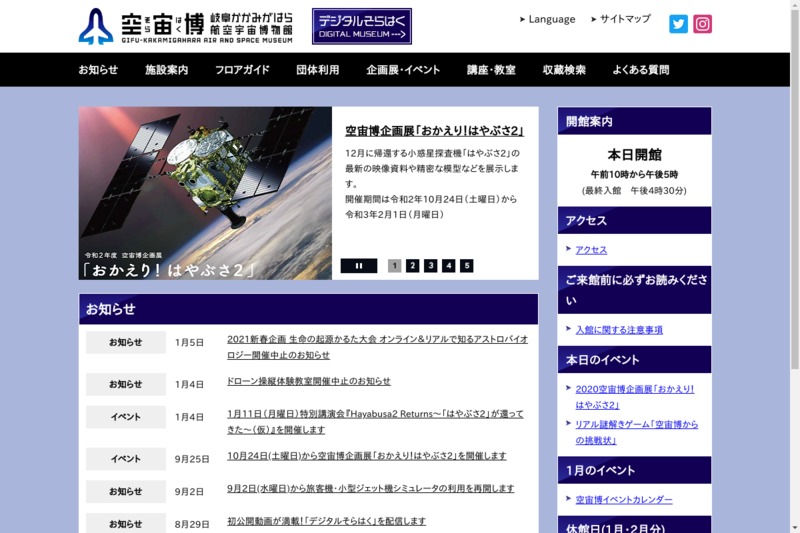Open the 施設案内 menu item

pos(166,70)
